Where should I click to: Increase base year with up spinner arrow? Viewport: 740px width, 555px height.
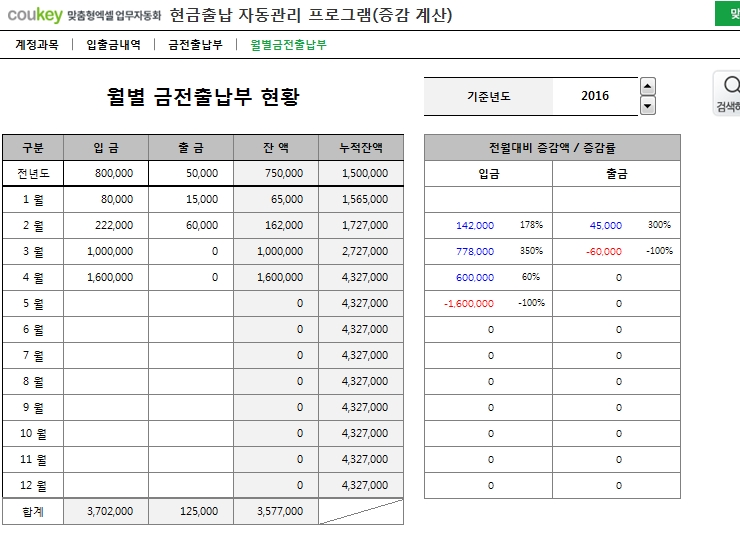[648, 87]
